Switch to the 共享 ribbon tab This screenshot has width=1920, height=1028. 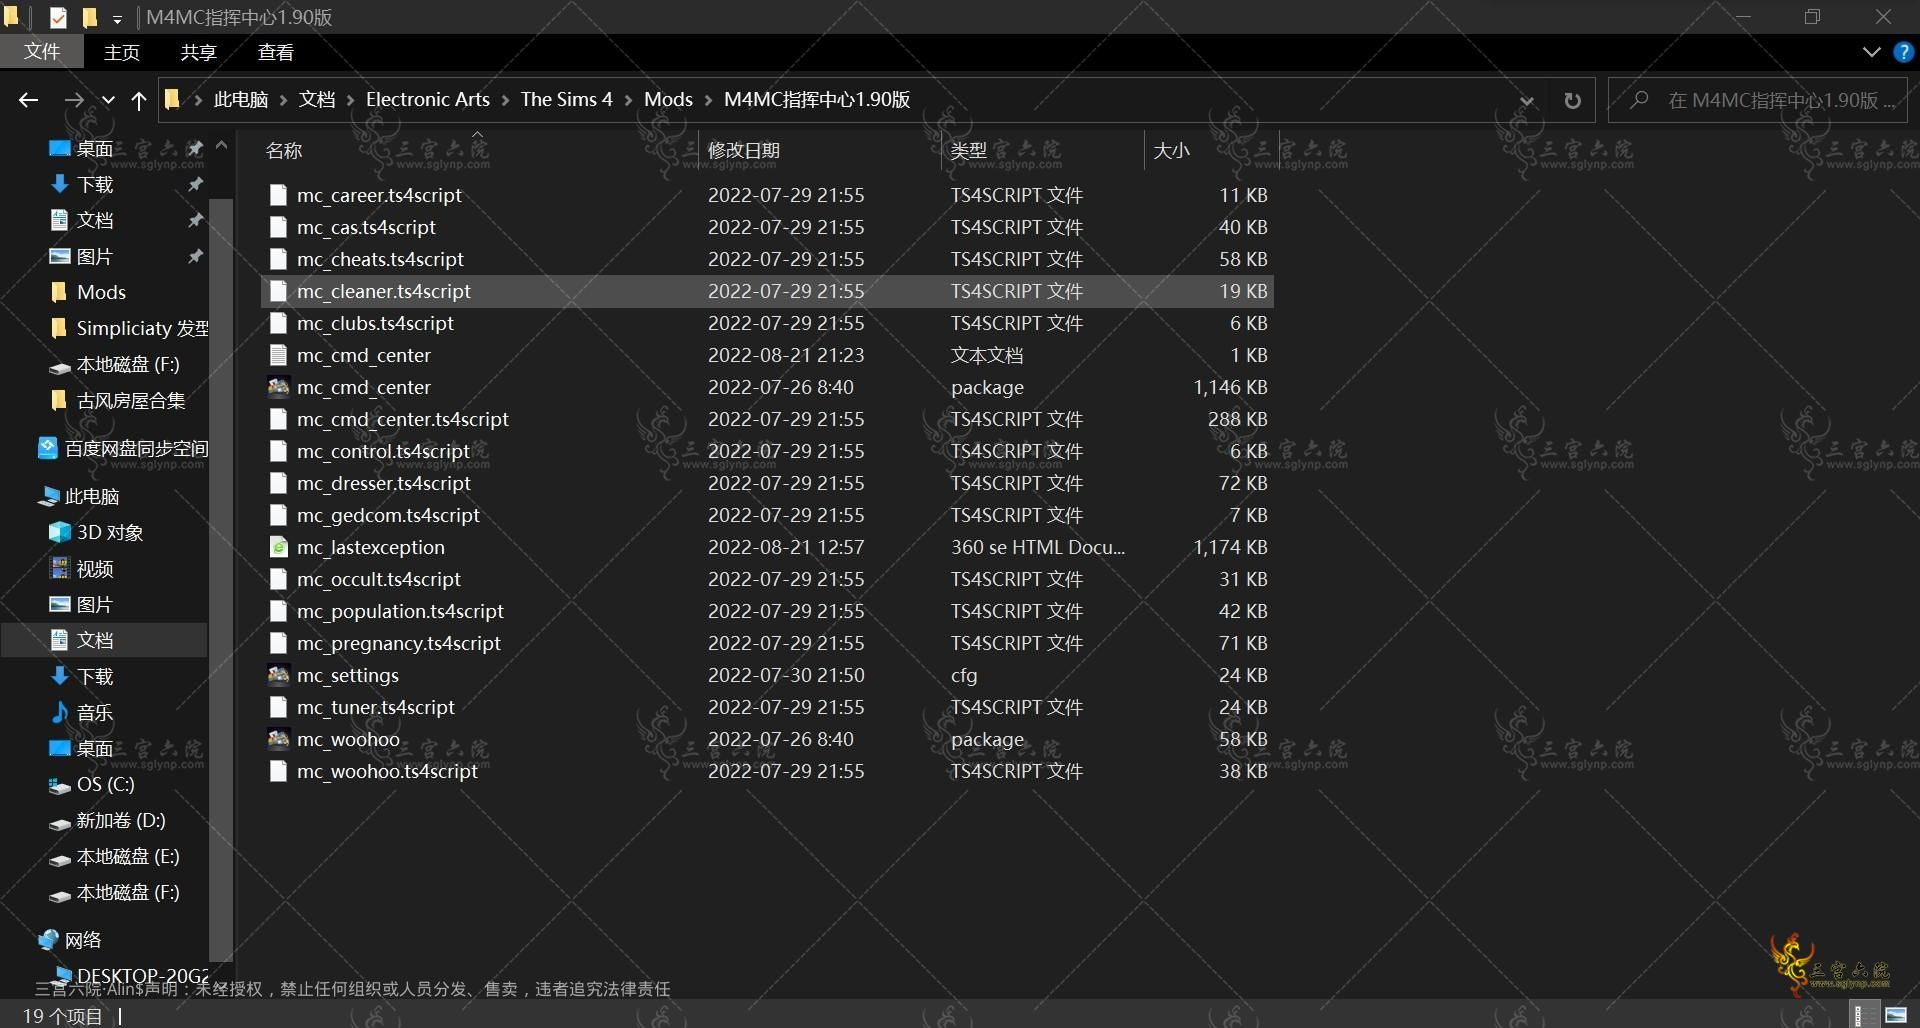click(198, 52)
